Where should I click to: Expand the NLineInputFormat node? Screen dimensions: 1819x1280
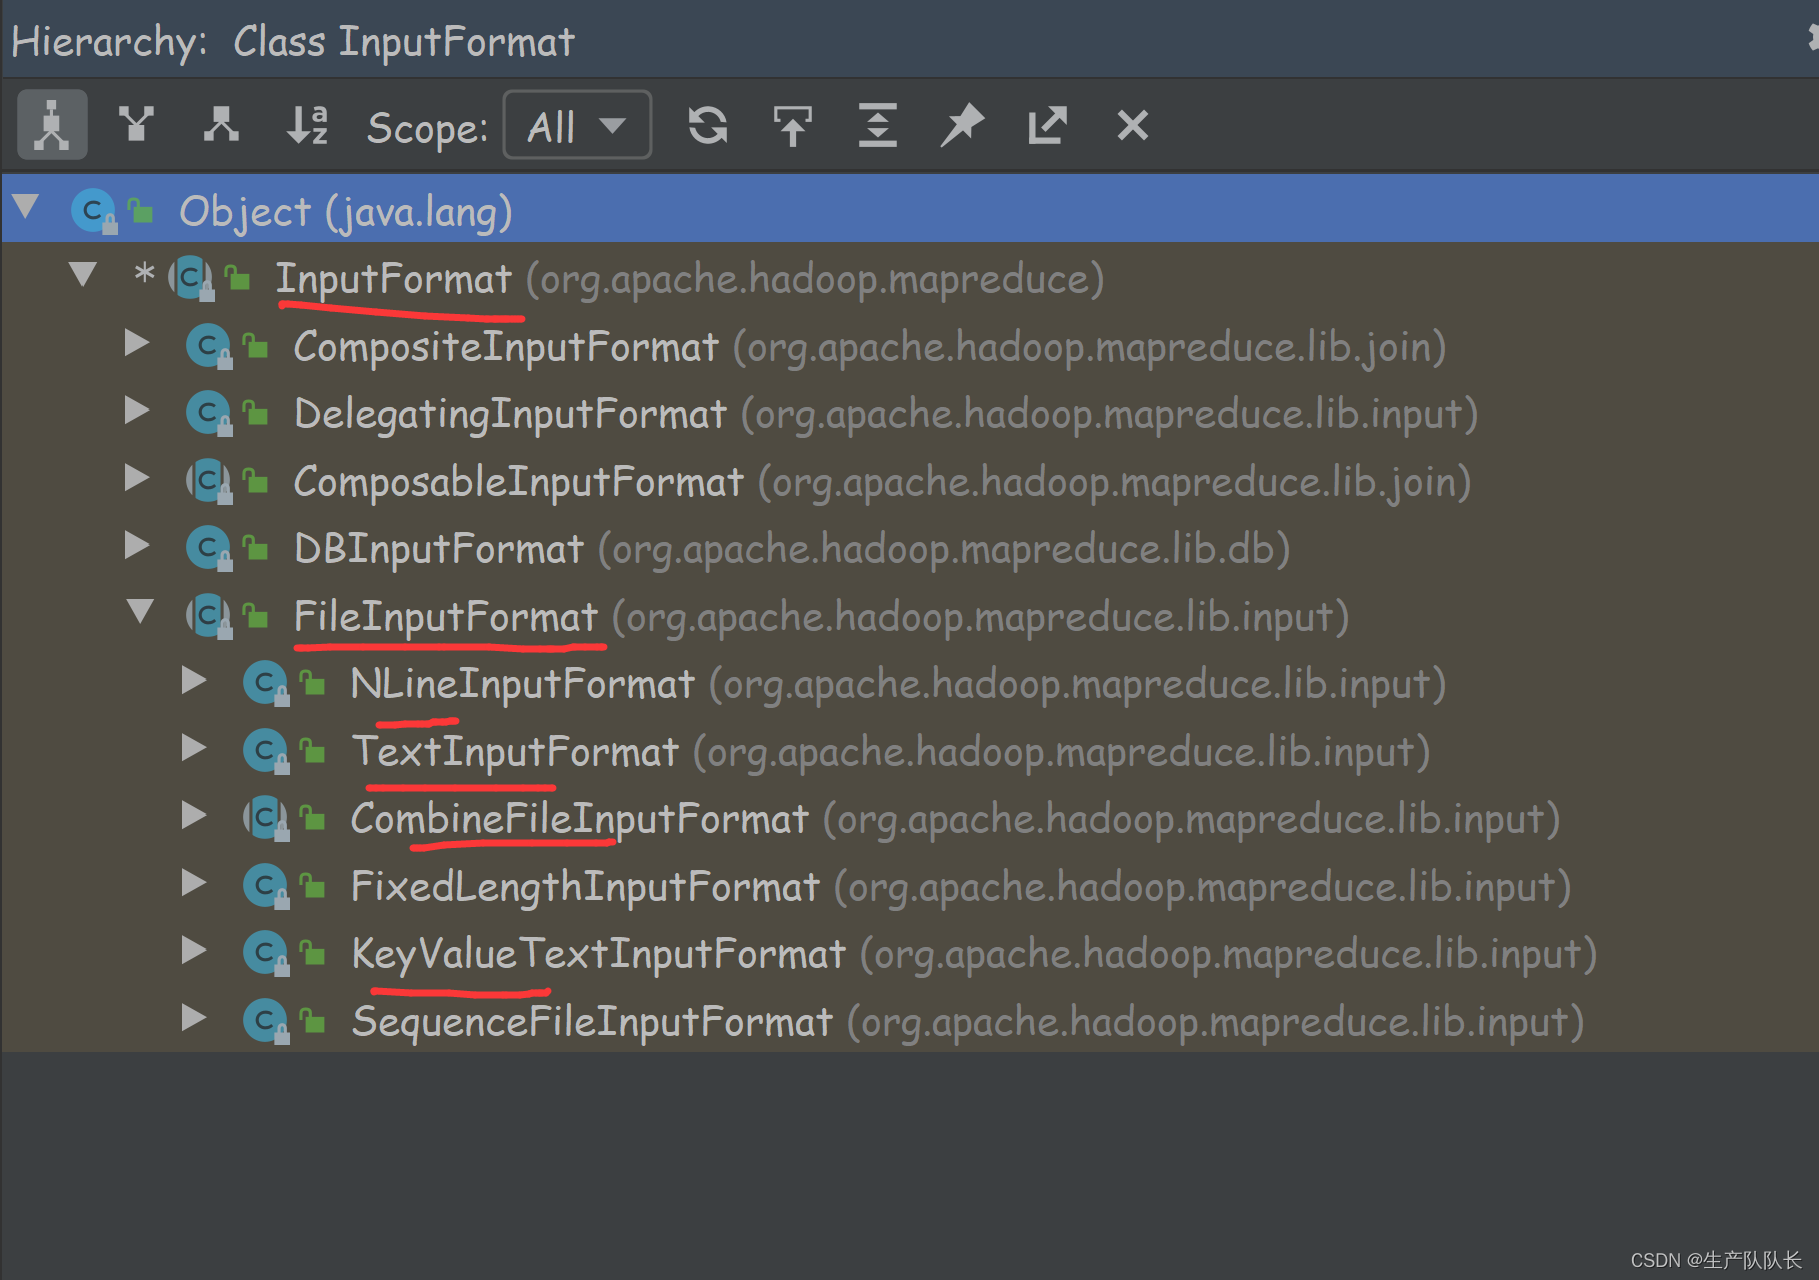point(194,681)
